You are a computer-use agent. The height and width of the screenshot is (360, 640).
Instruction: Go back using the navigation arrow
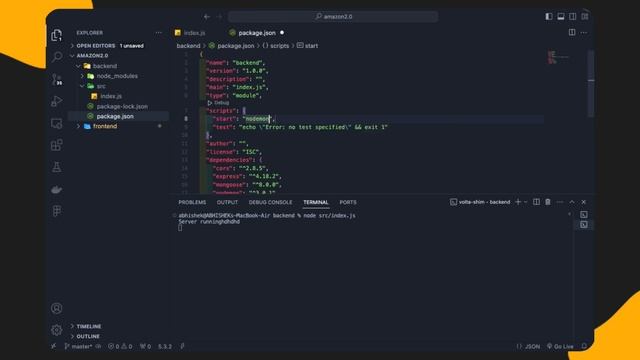[x=207, y=17]
